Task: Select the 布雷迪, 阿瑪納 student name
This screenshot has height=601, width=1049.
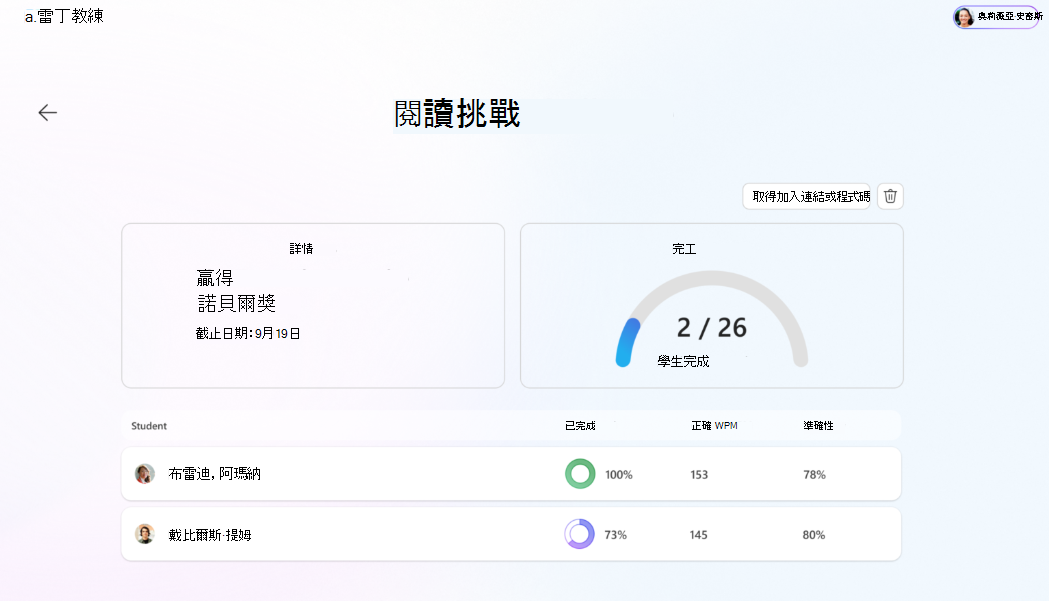Action: point(215,474)
